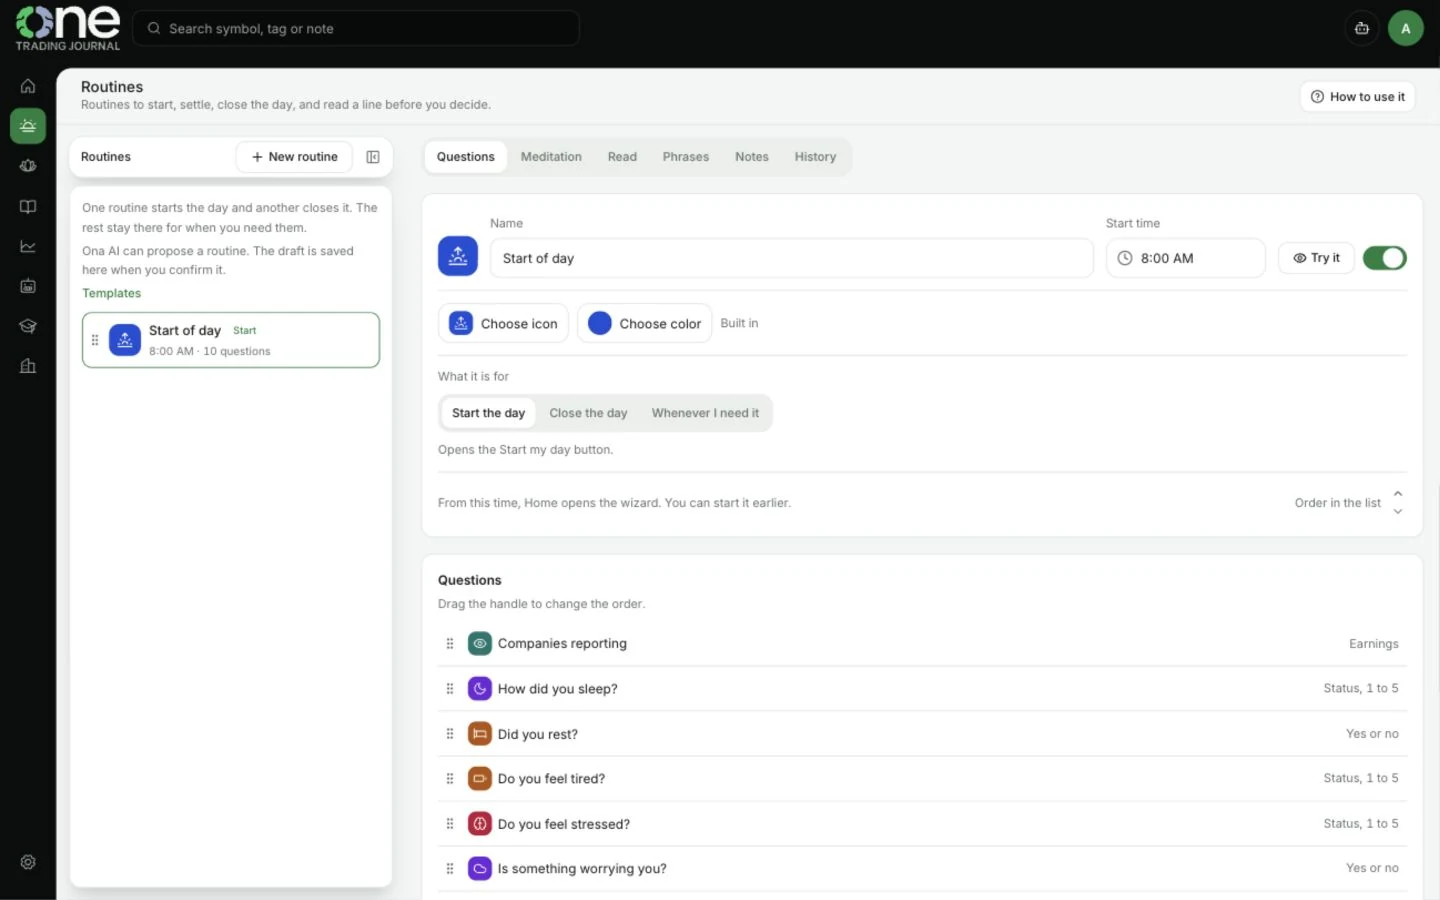1440x900 pixels.
Task: Toggle the routine enabled switch off
Action: [1385, 258]
